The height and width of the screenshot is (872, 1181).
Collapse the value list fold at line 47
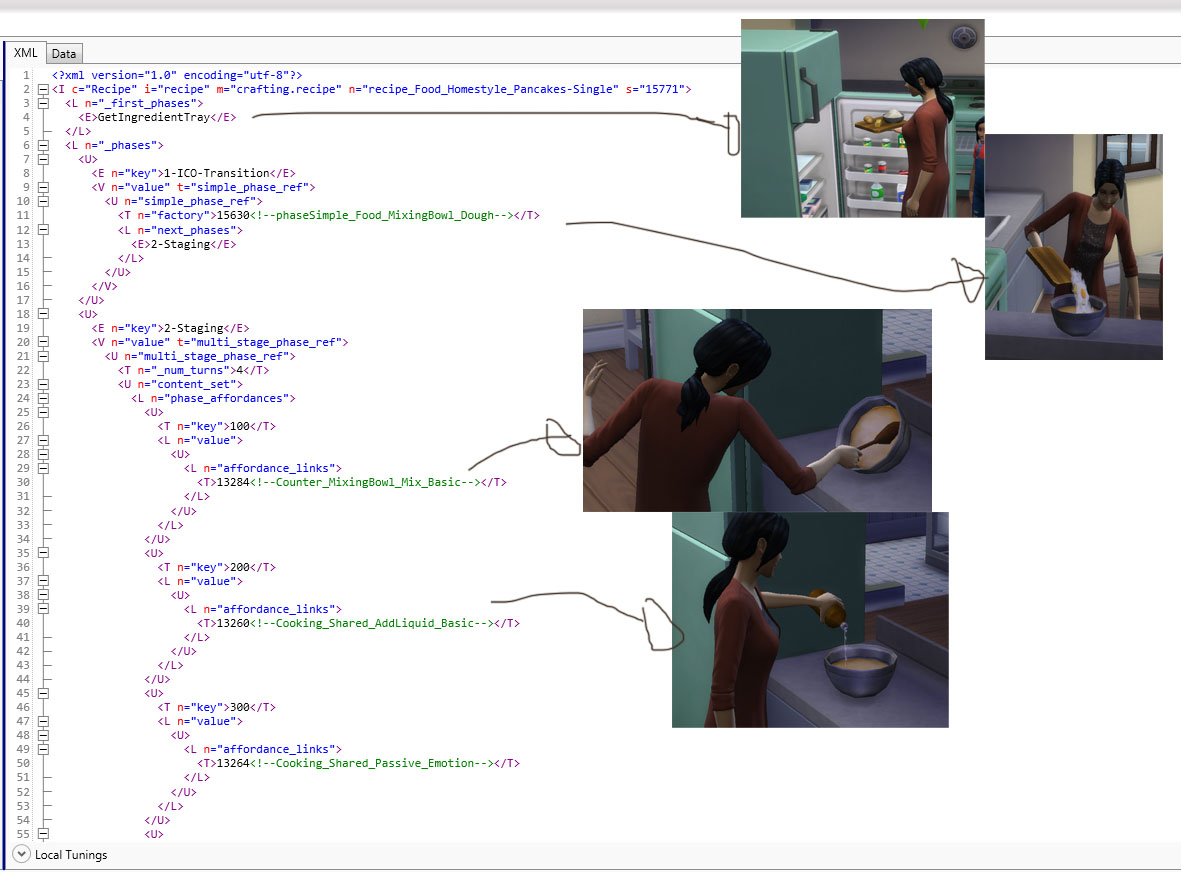pos(44,721)
